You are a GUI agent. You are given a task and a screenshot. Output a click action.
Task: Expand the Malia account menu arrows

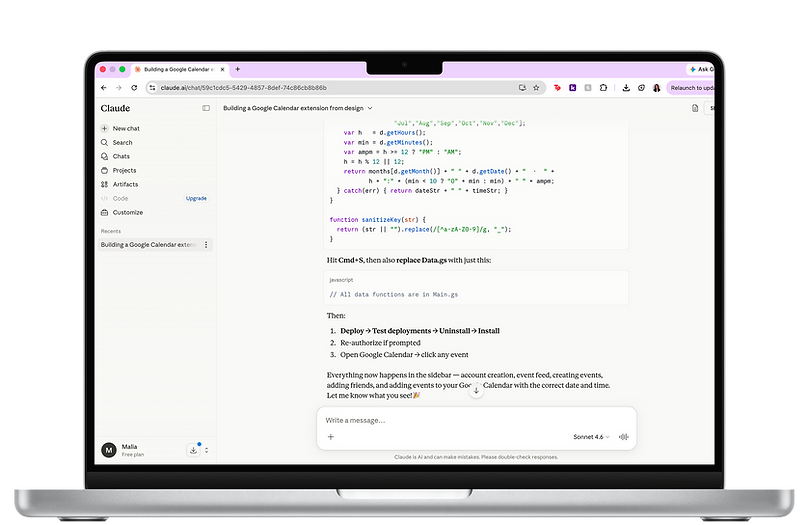tap(206, 450)
